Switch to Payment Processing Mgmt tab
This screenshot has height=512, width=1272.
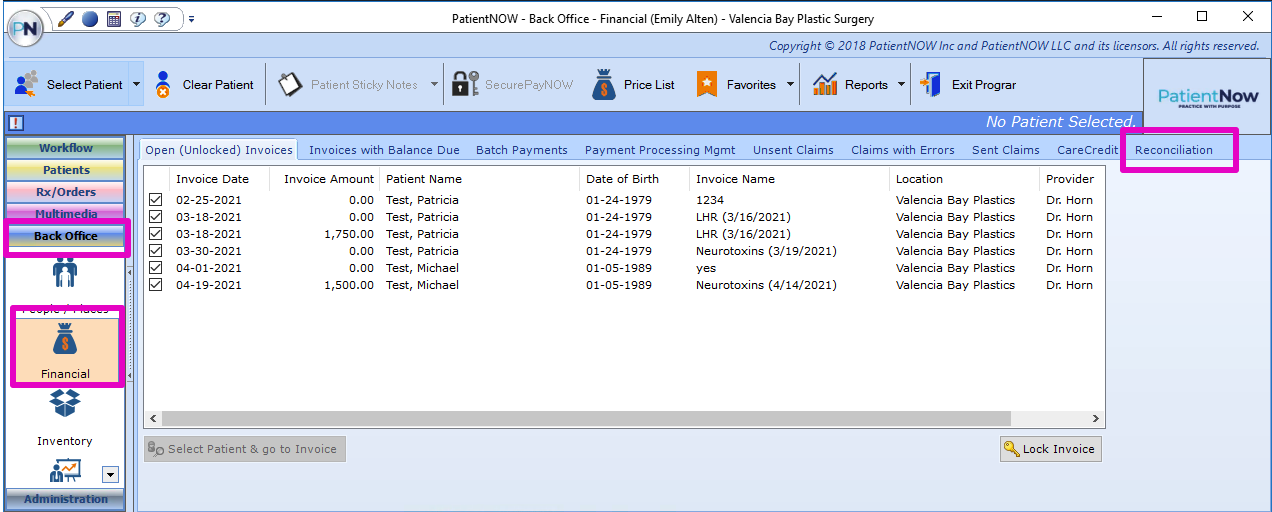660,150
